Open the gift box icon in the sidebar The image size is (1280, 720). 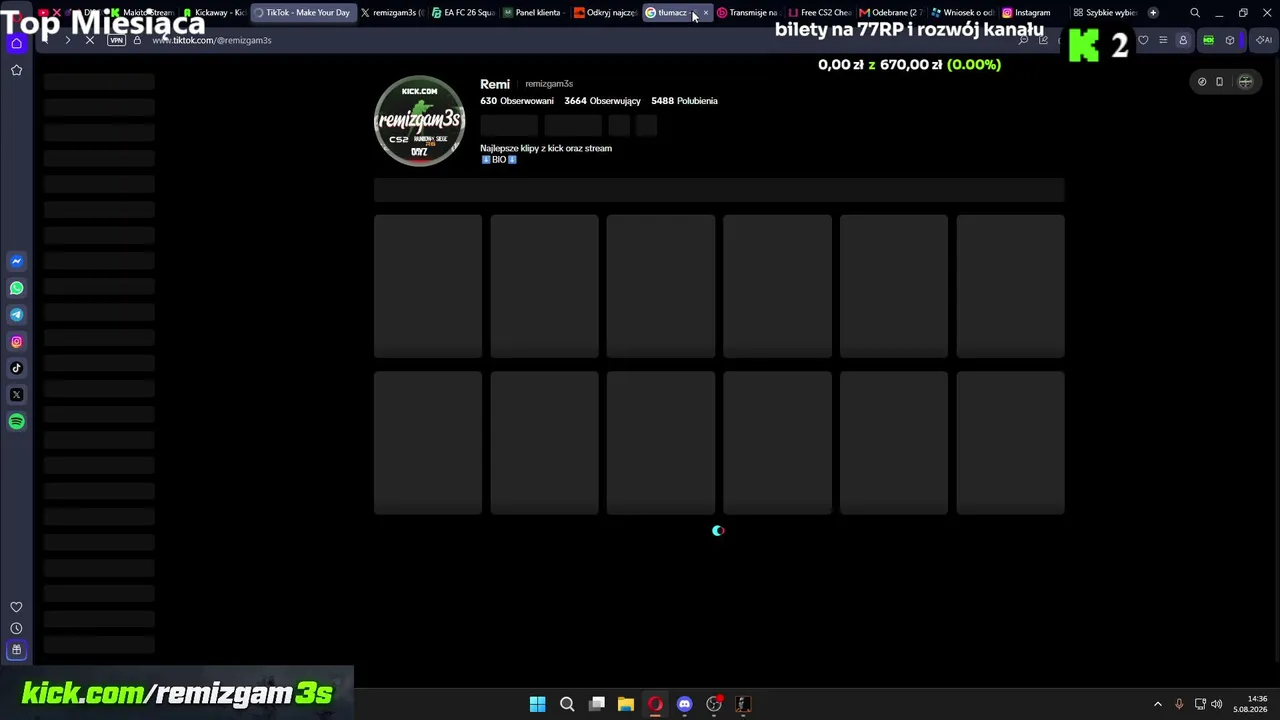(16, 650)
